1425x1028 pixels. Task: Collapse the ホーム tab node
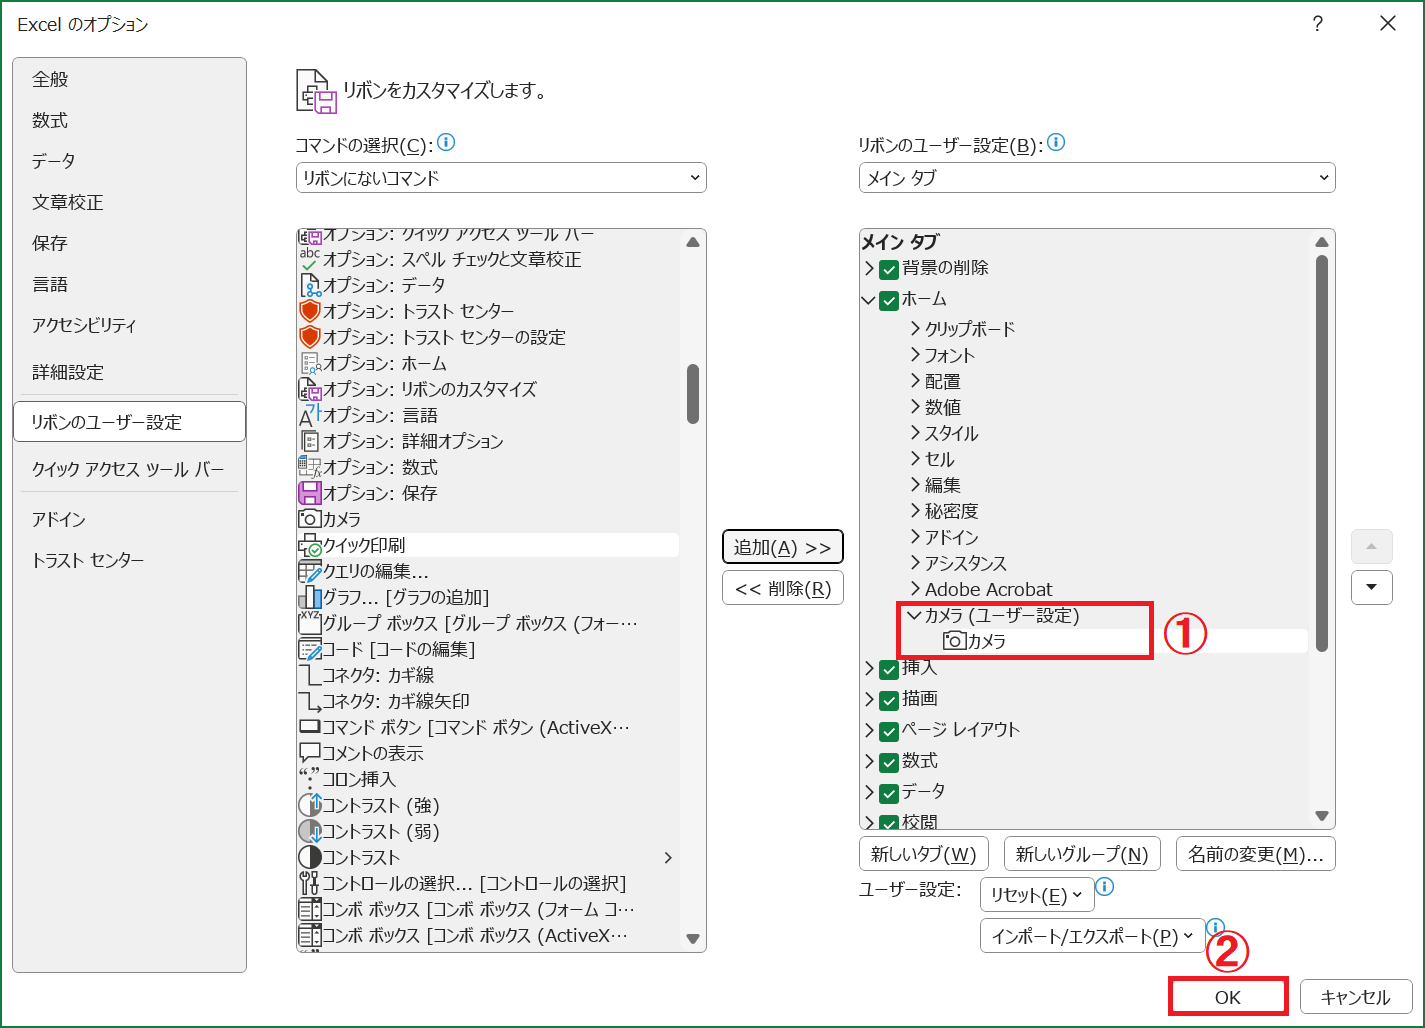(x=868, y=299)
